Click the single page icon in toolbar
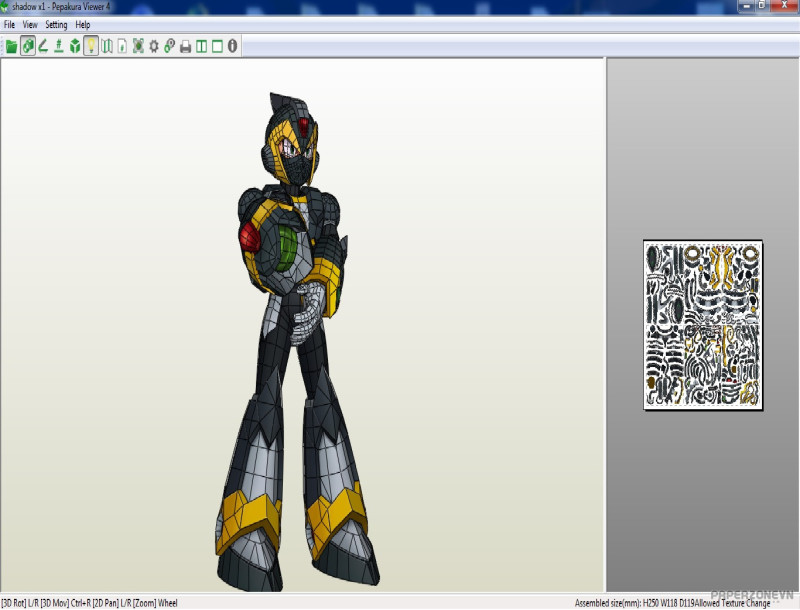This screenshot has width=800, height=610. click(x=122, y=46)
